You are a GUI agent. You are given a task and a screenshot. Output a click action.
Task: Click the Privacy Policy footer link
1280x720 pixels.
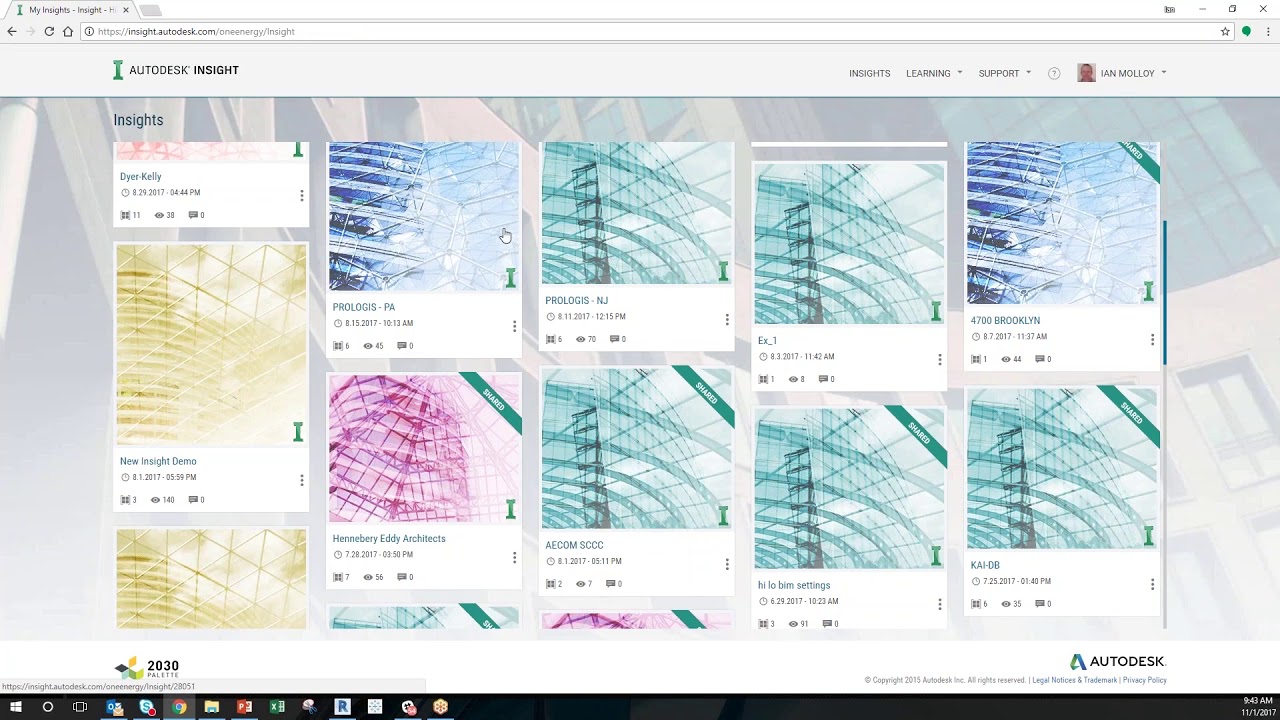click(x=1144, y=680)
